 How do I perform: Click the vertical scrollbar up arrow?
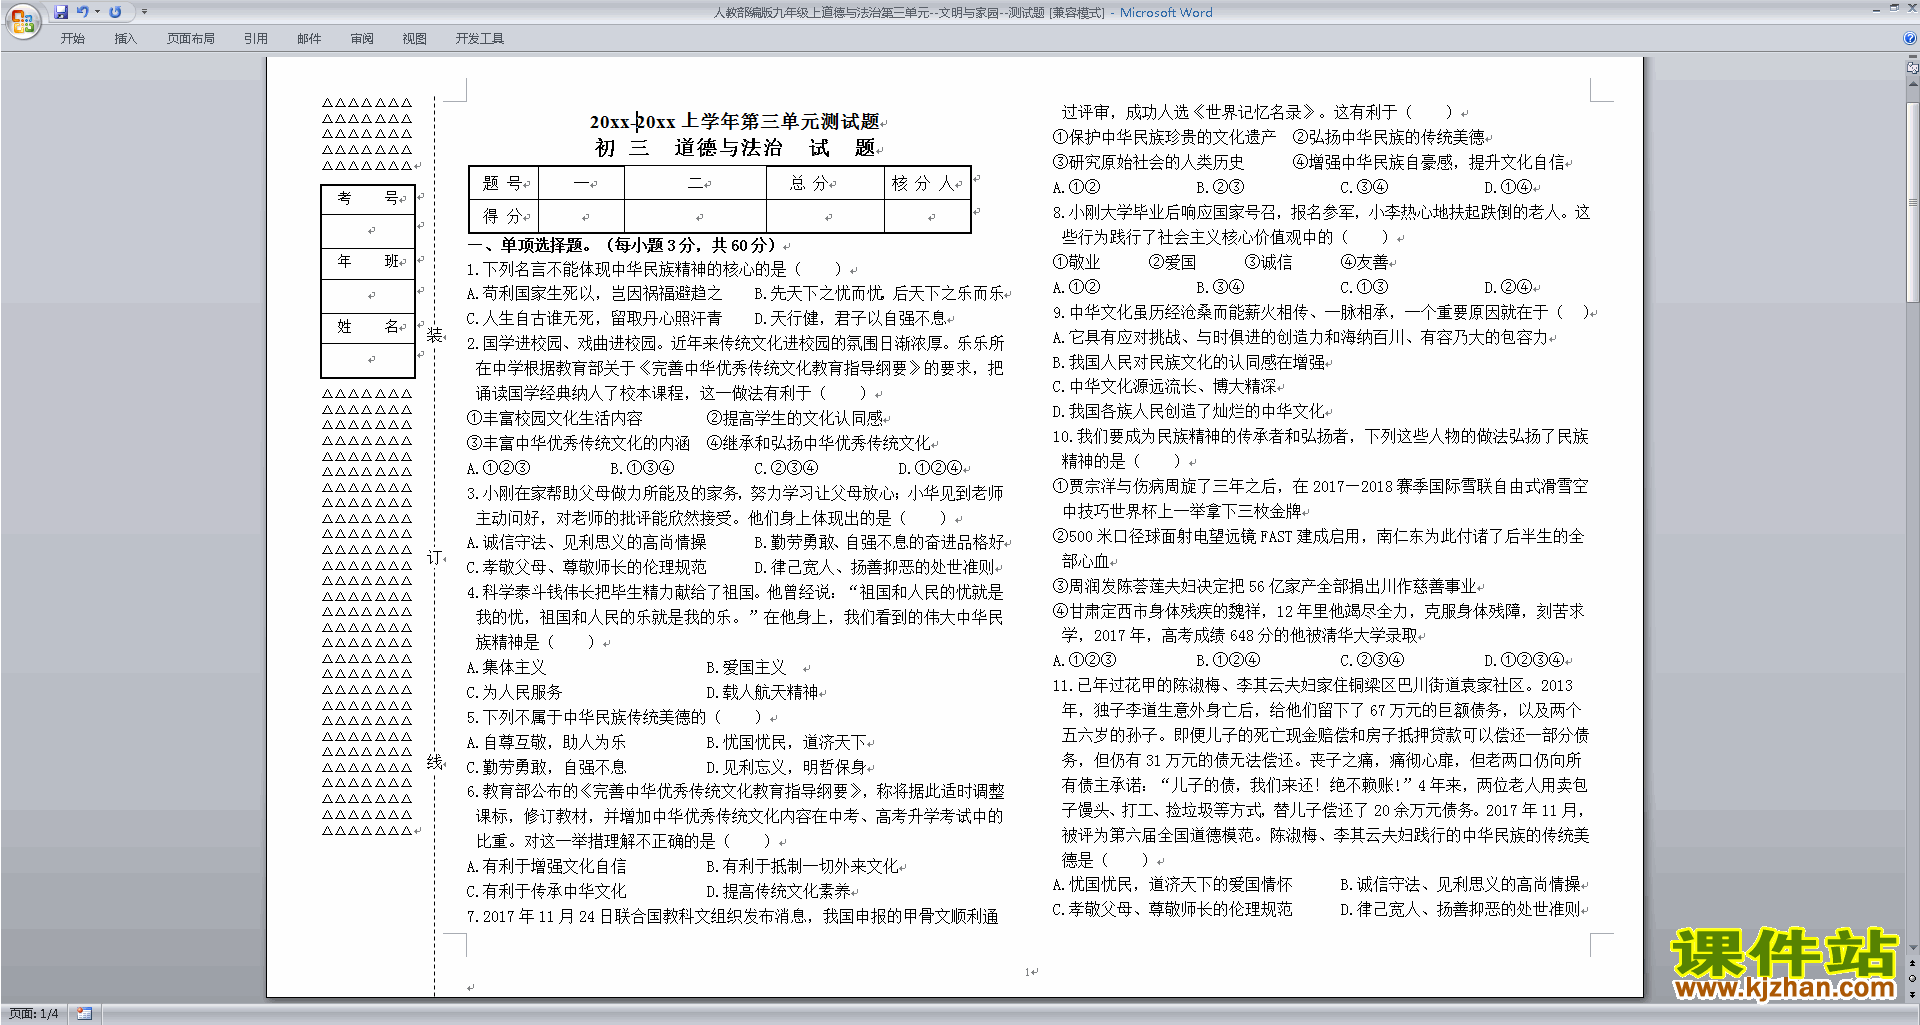(x=1912, y=82)
